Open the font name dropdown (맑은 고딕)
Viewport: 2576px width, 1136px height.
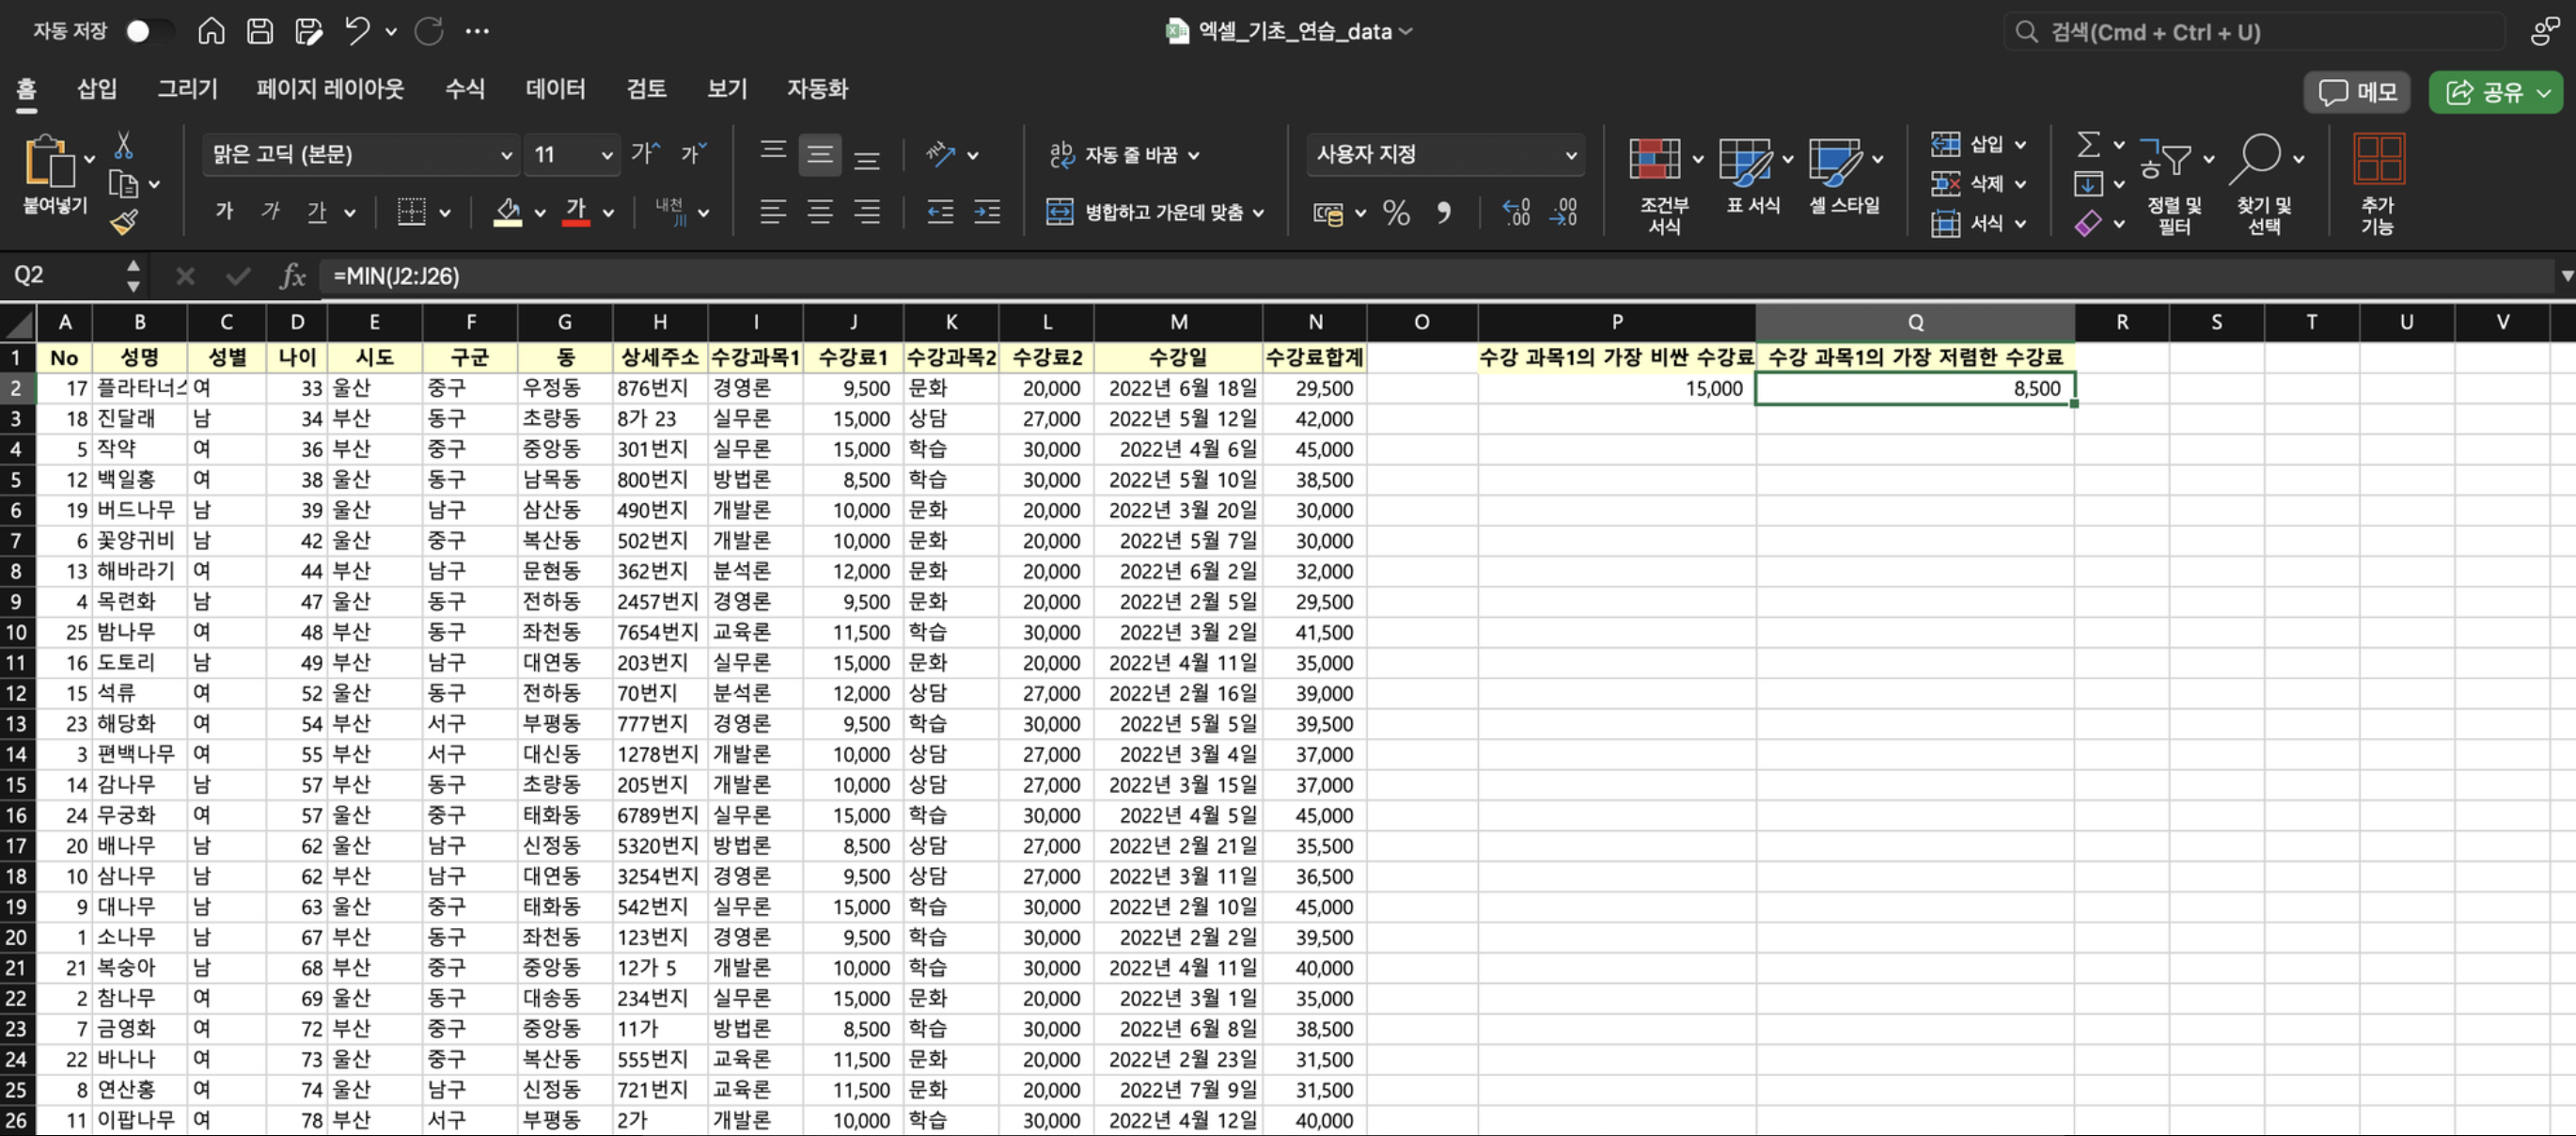coord(507,155)
